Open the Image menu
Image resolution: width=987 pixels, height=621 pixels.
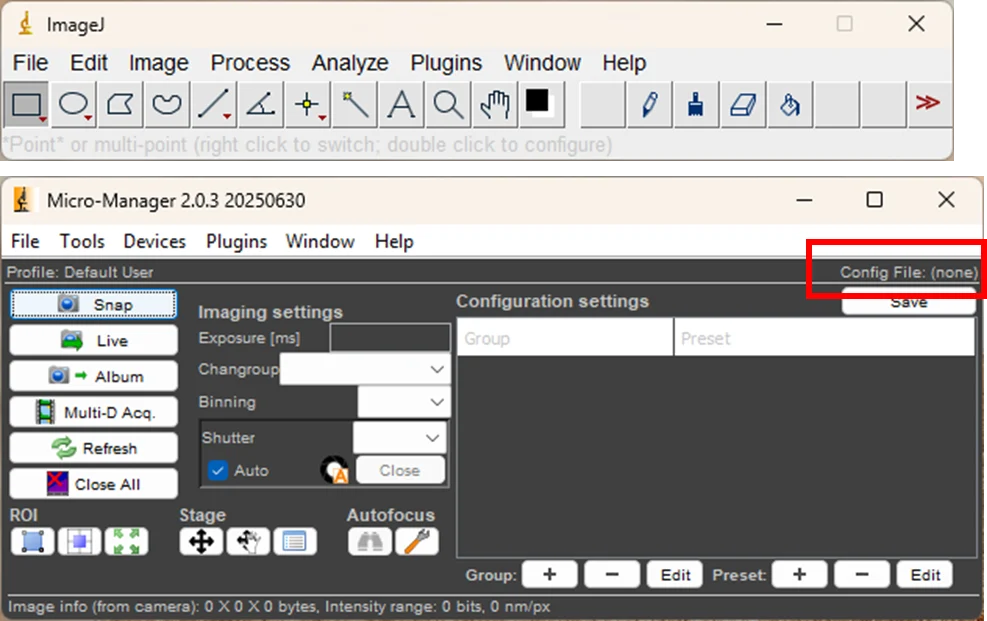point(159,63)
